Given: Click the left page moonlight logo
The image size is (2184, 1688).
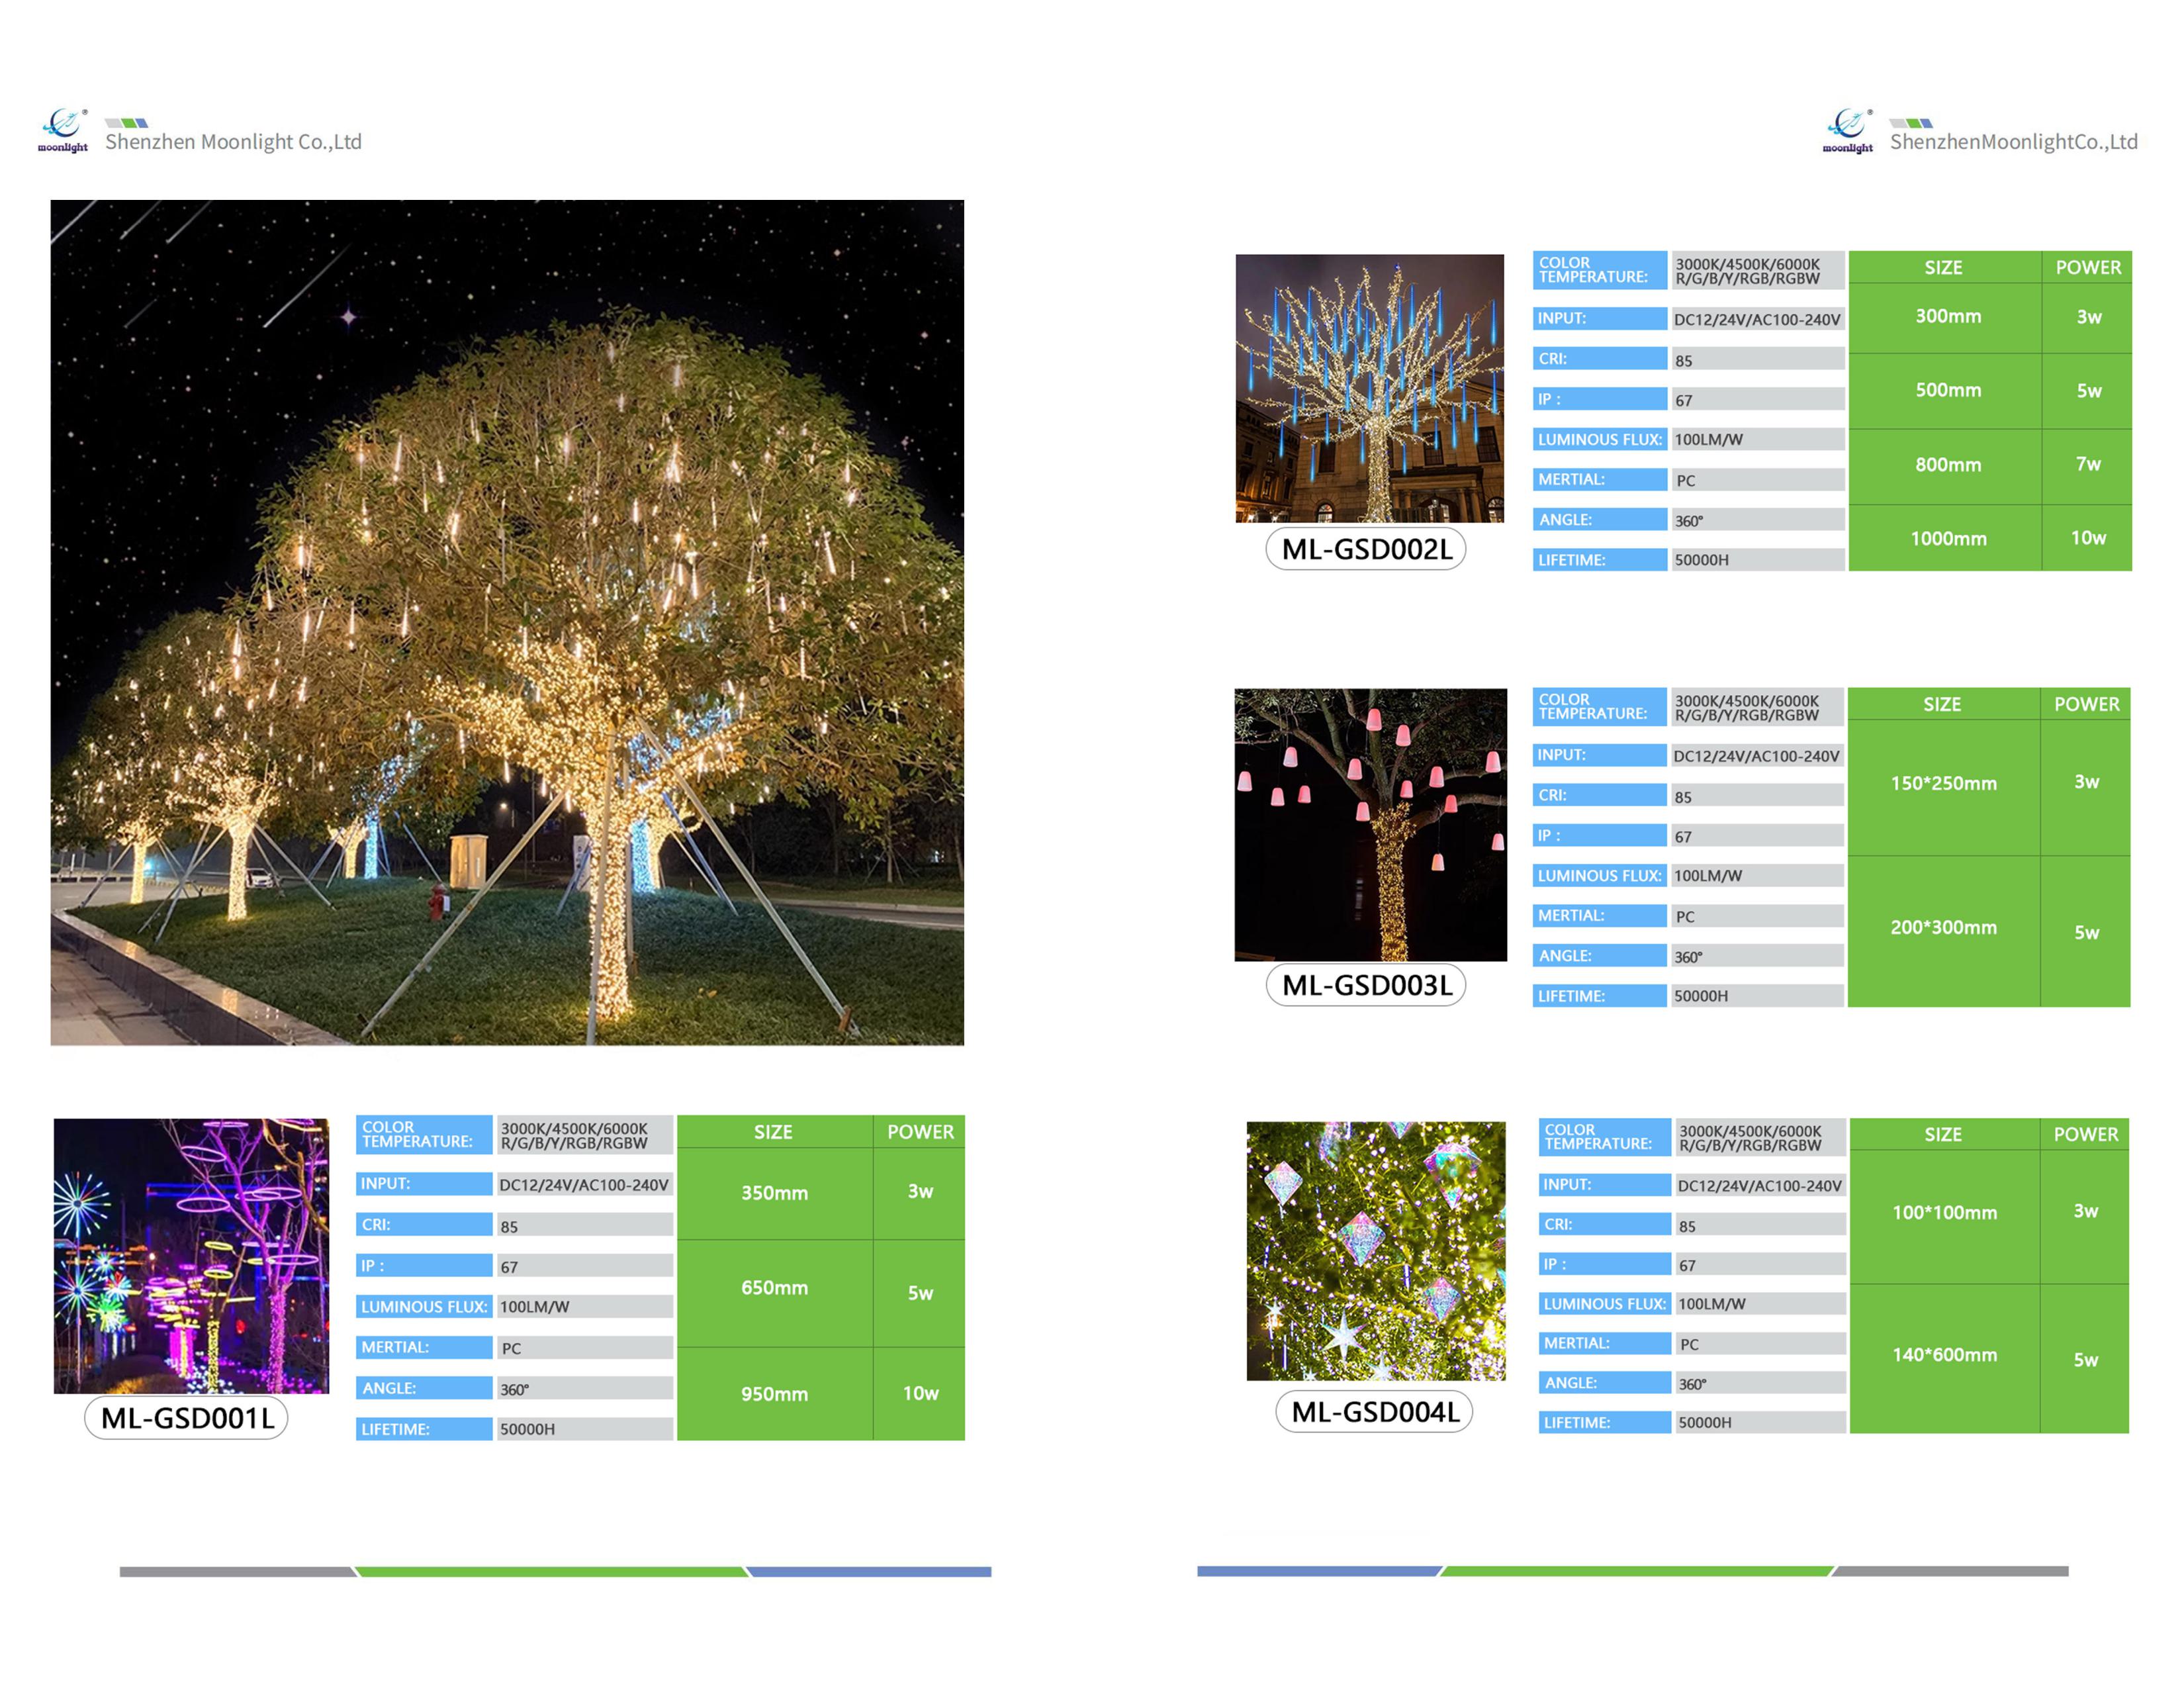Looking at the screenshot, I should coord(63,130).
